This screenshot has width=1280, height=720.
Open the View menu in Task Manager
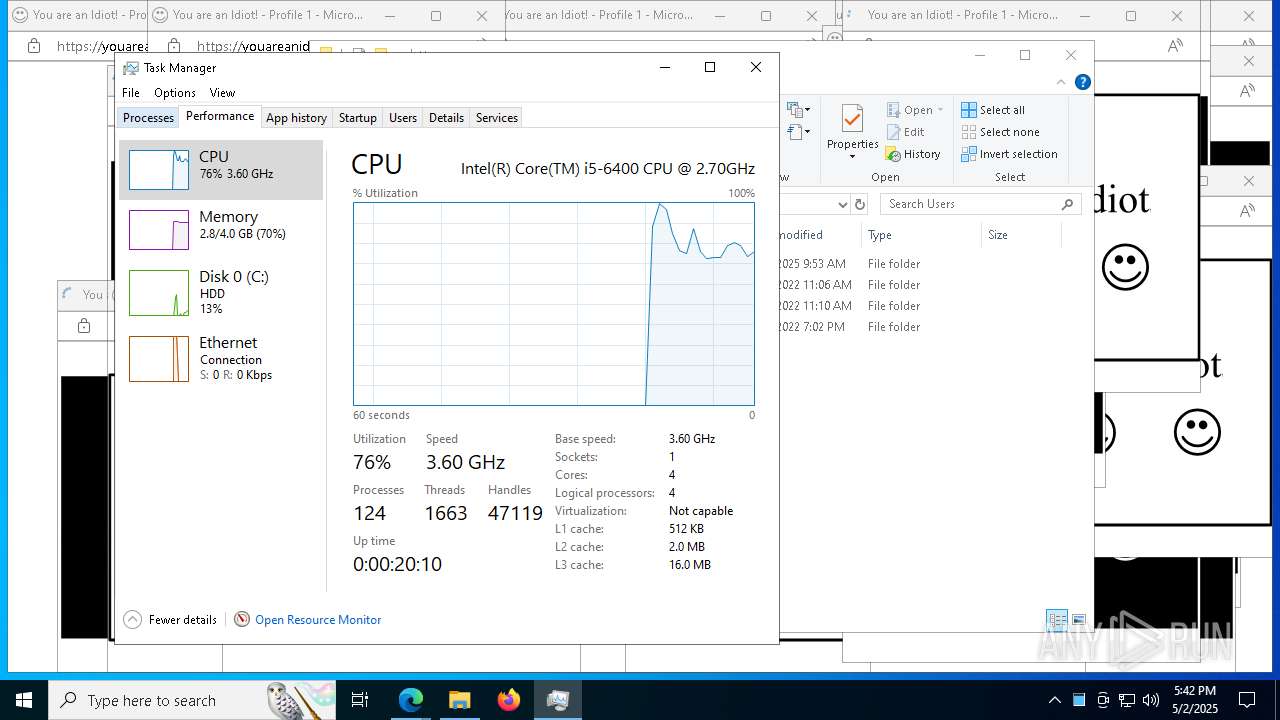pyautogui.click(x=222, y=93)
